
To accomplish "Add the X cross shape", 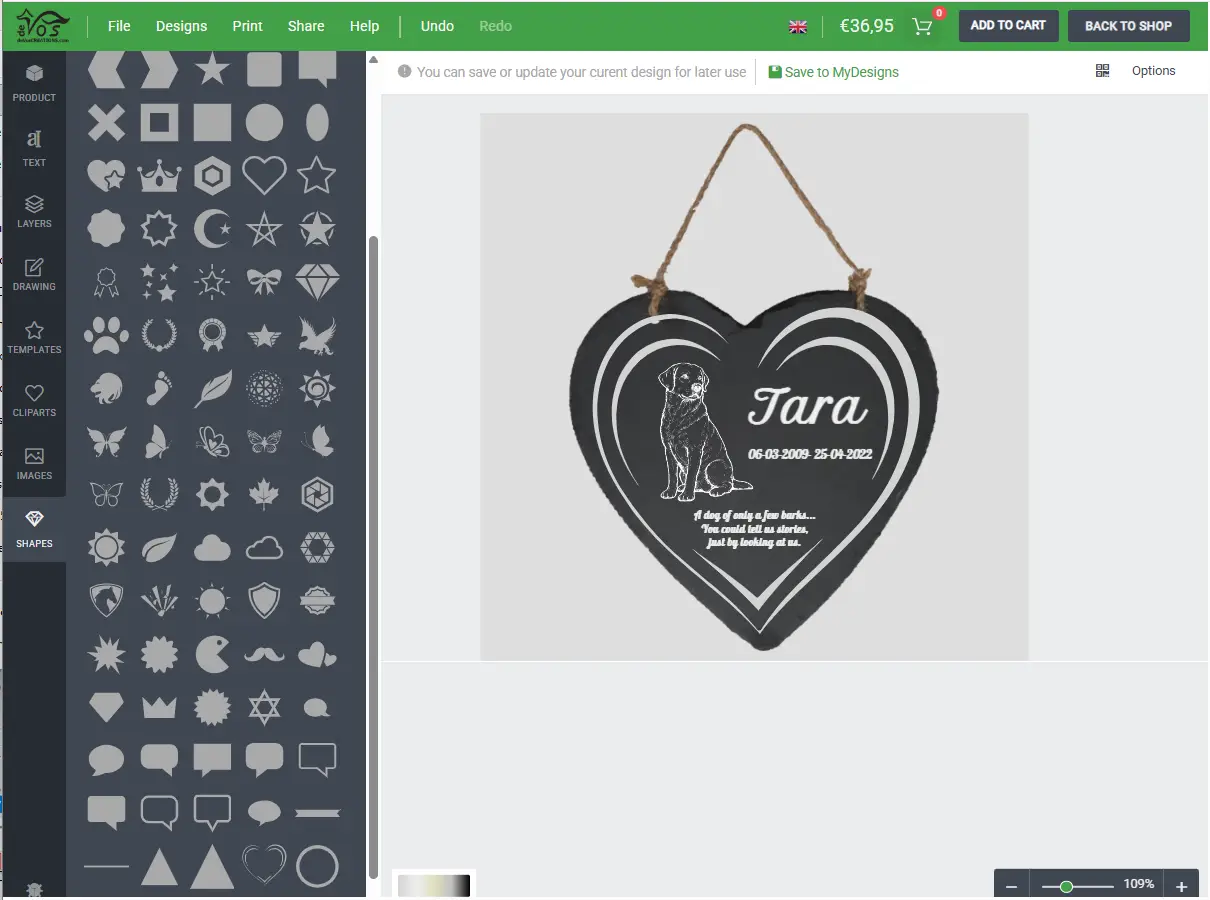I will click(x=106, y=123).
